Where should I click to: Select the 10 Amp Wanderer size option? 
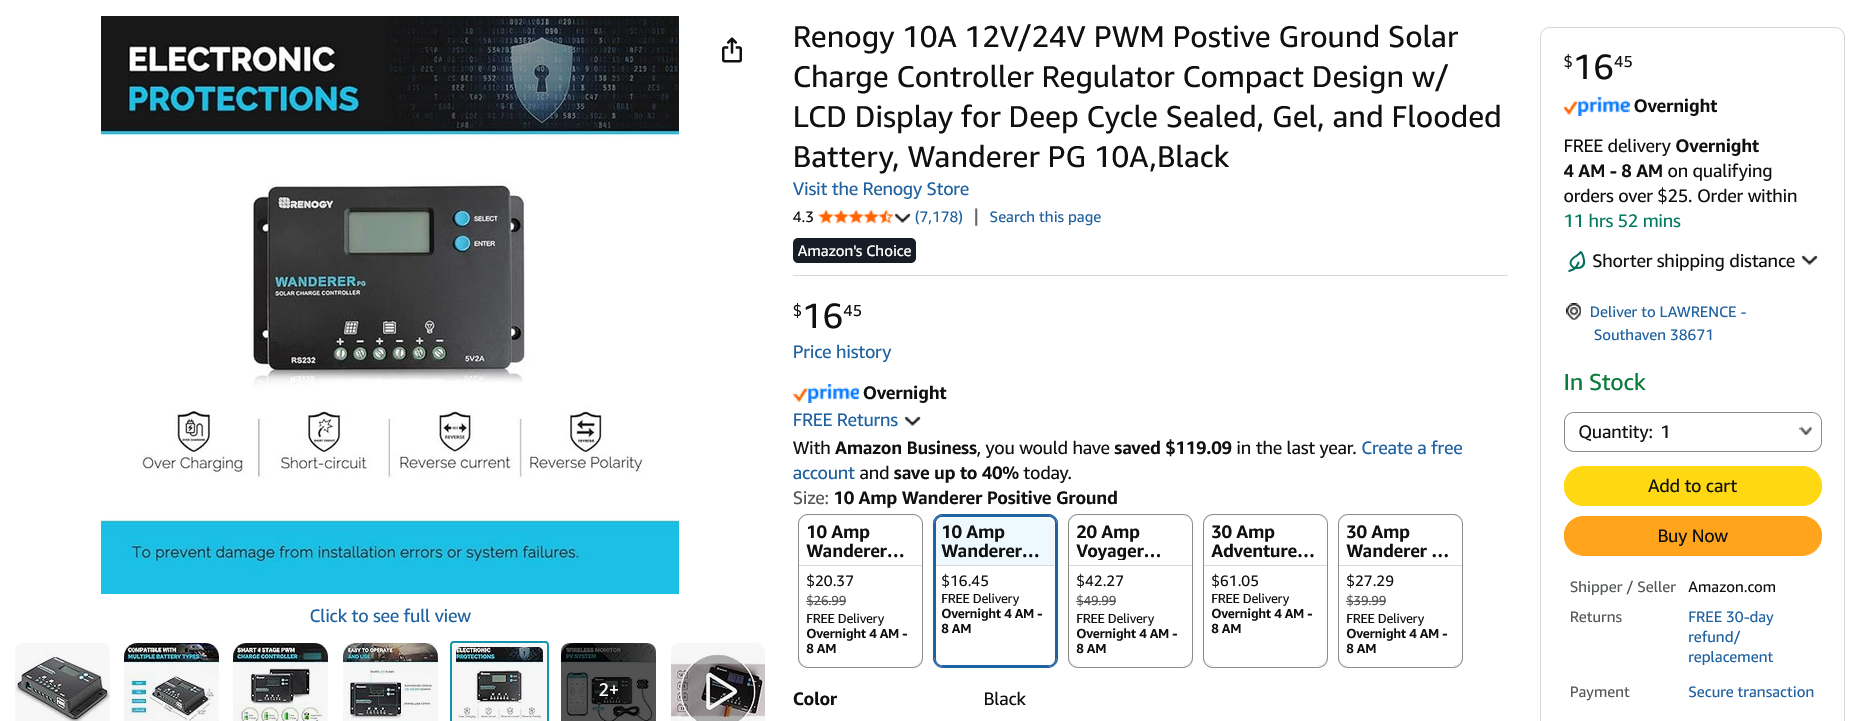[860, 590]
